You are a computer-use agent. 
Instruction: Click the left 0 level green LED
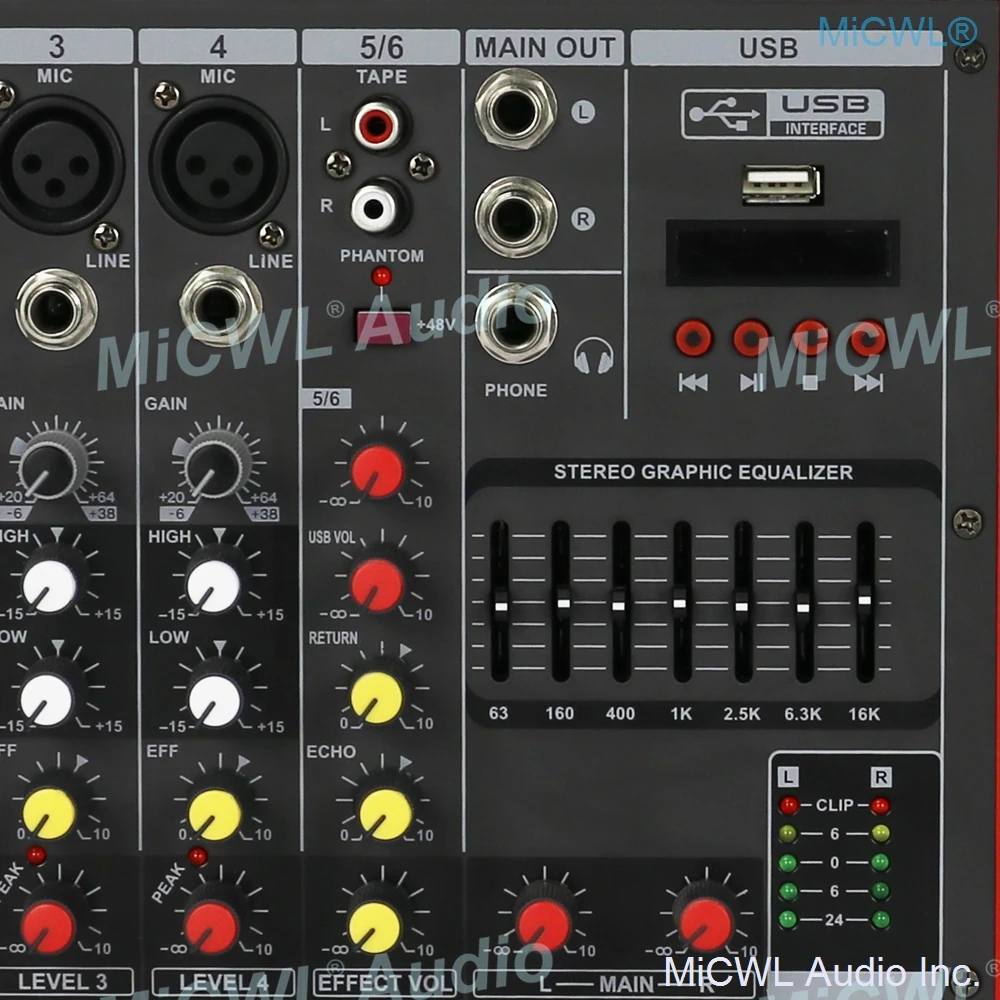click(x=788, y=863)
